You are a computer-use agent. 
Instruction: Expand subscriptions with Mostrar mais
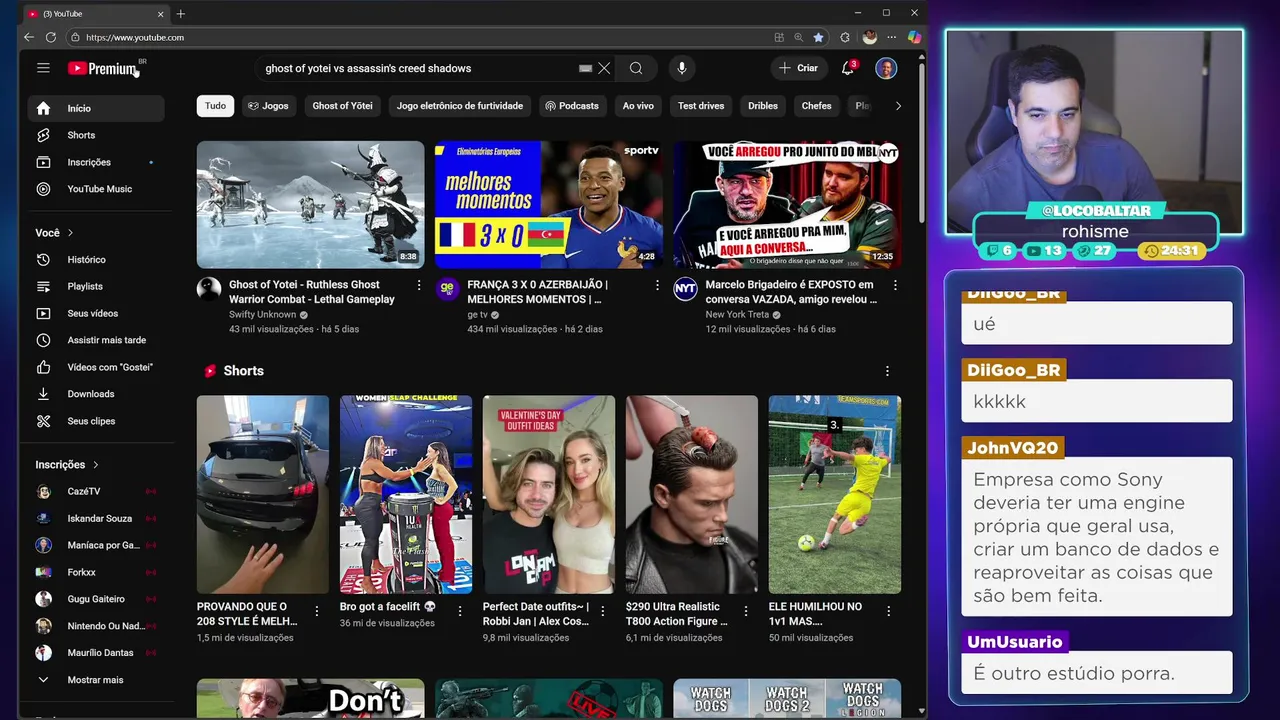[96, 680]
